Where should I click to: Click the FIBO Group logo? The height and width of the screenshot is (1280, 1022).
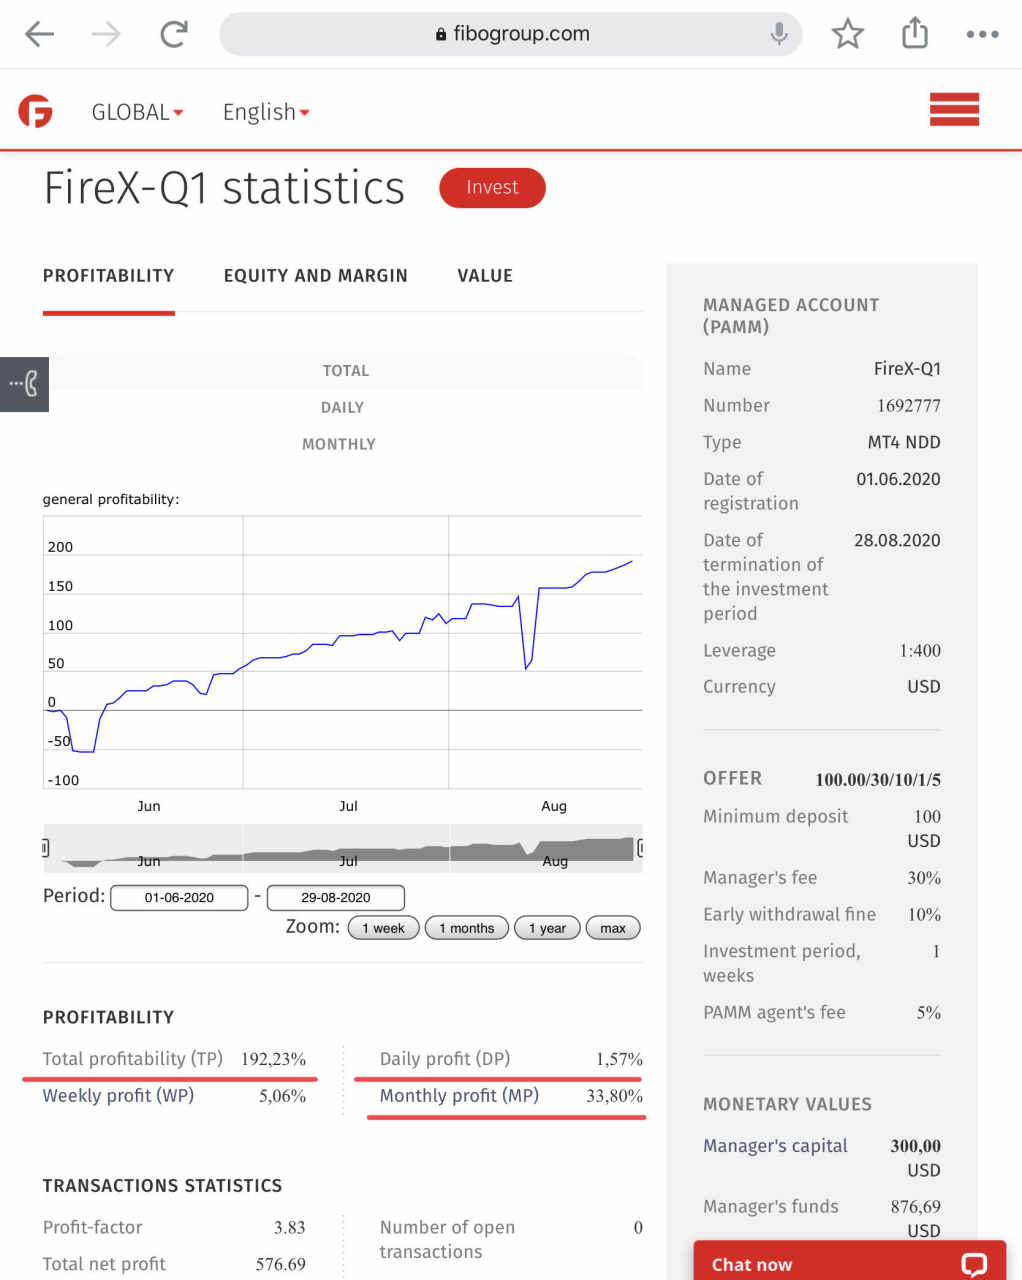click(36, 111)
